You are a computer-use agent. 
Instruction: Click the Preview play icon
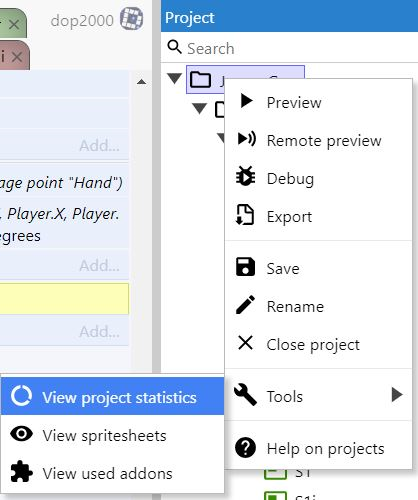pyautogui.click(x=246, y=101)
